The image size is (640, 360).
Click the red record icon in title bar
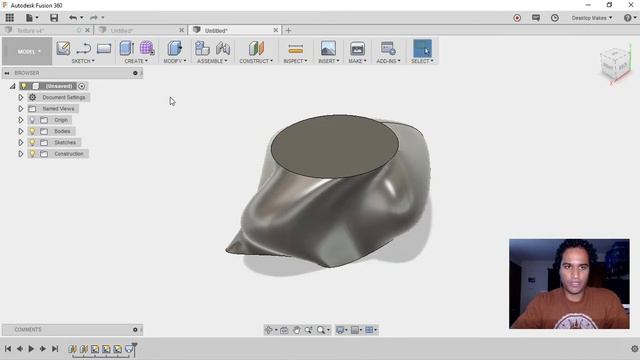[x=517, y=18]
